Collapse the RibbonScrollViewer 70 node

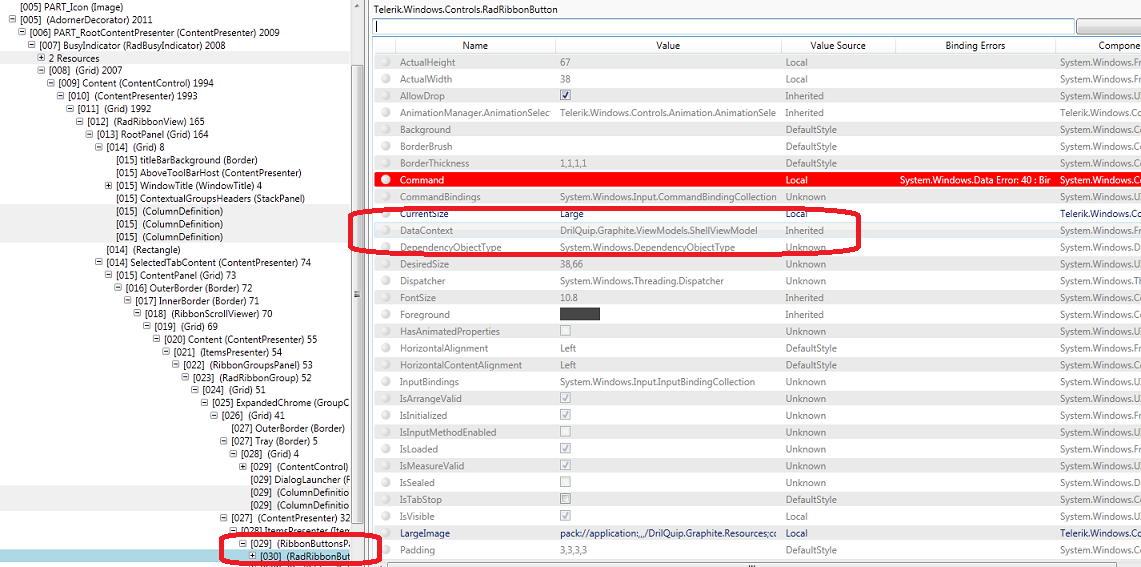[138, 314]
